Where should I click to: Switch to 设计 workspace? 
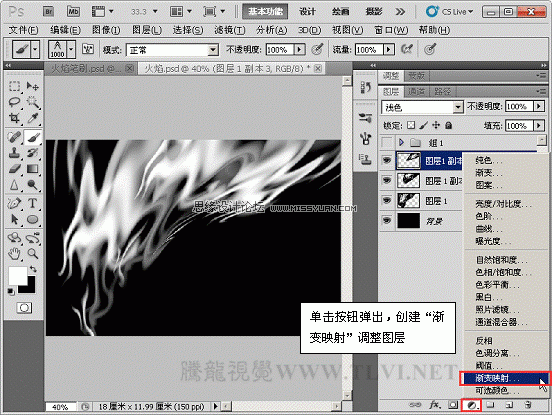tap(307, 12)
